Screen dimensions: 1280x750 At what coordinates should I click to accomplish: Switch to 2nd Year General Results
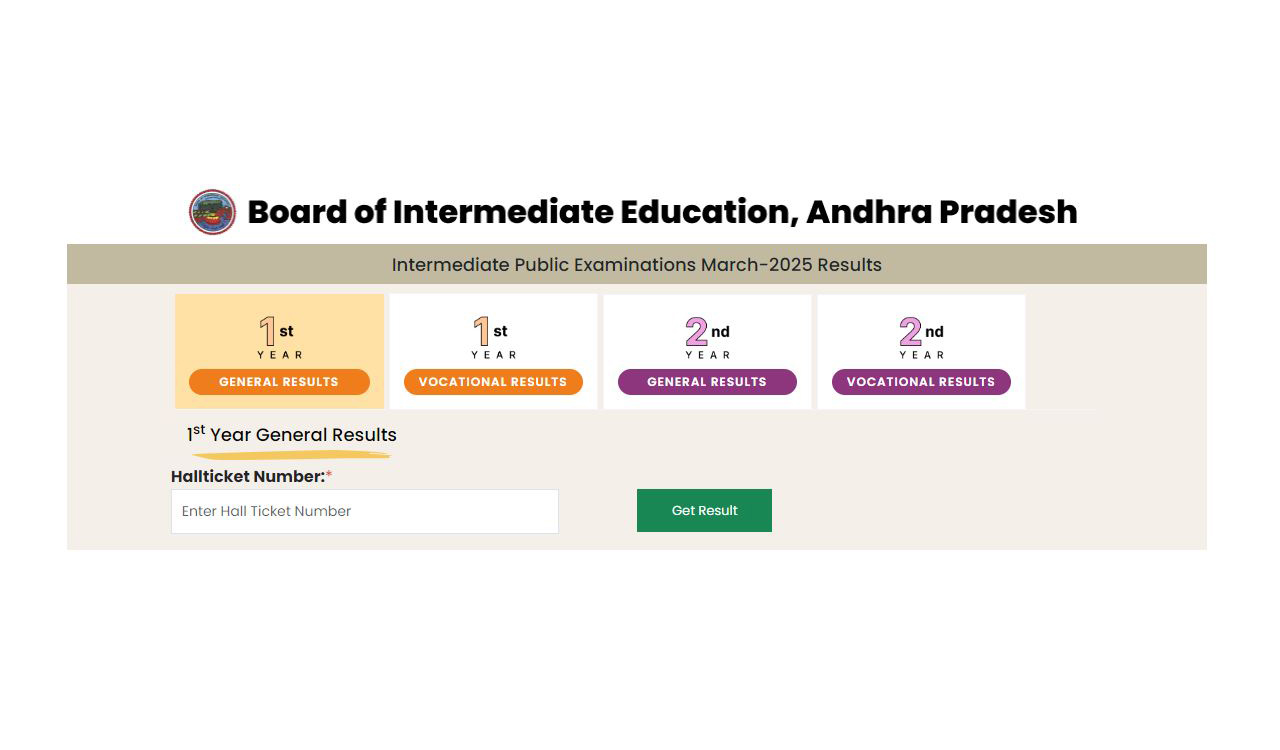(x=706, y=351)
